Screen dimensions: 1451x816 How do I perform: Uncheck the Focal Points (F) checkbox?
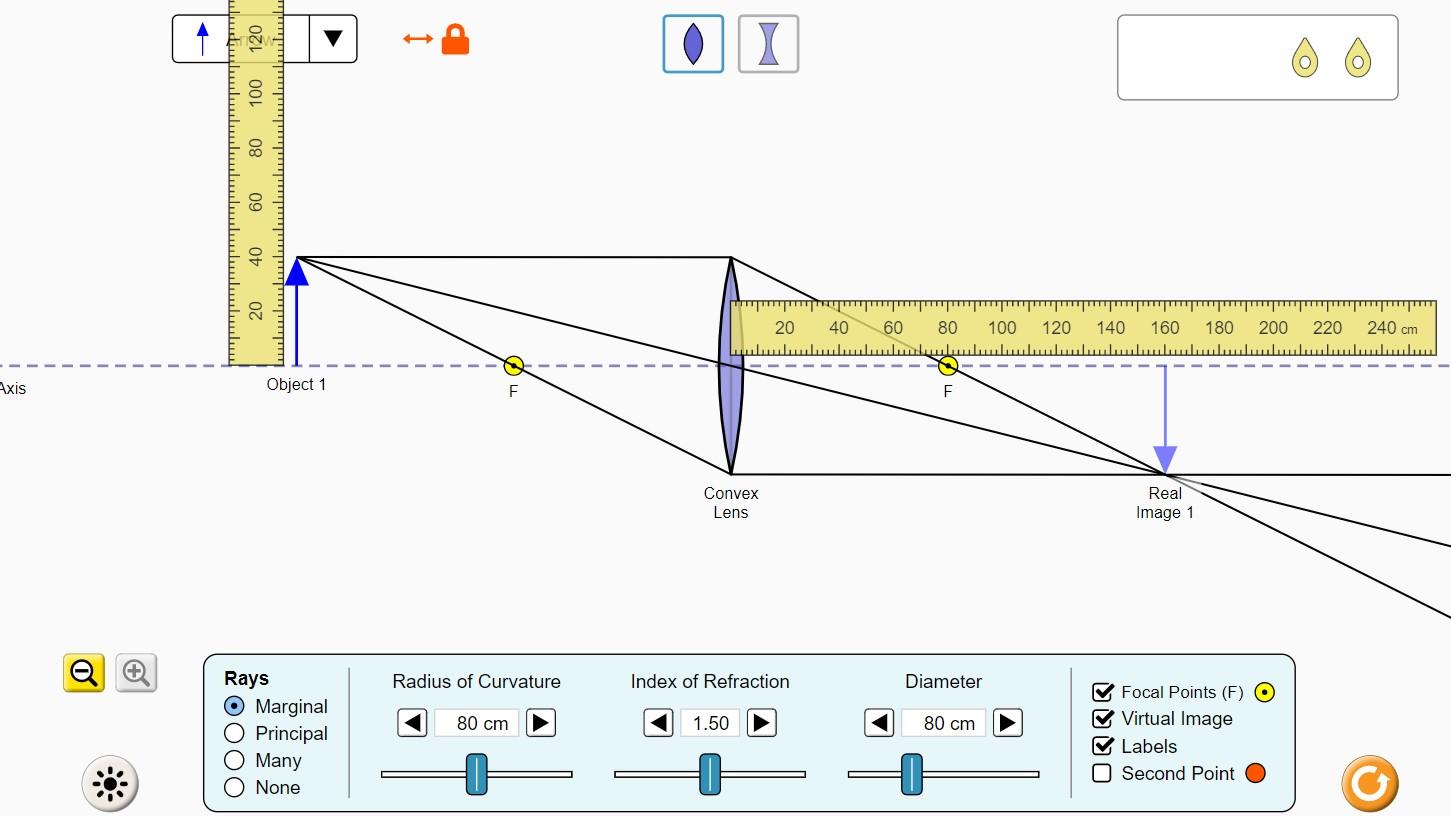tap(1103, 692)
